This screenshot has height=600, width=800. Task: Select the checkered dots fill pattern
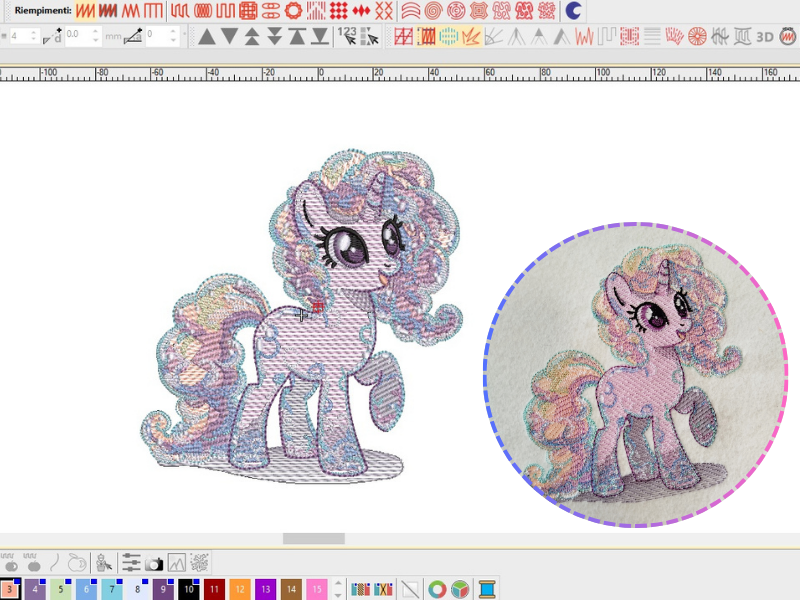click(338, 10)
